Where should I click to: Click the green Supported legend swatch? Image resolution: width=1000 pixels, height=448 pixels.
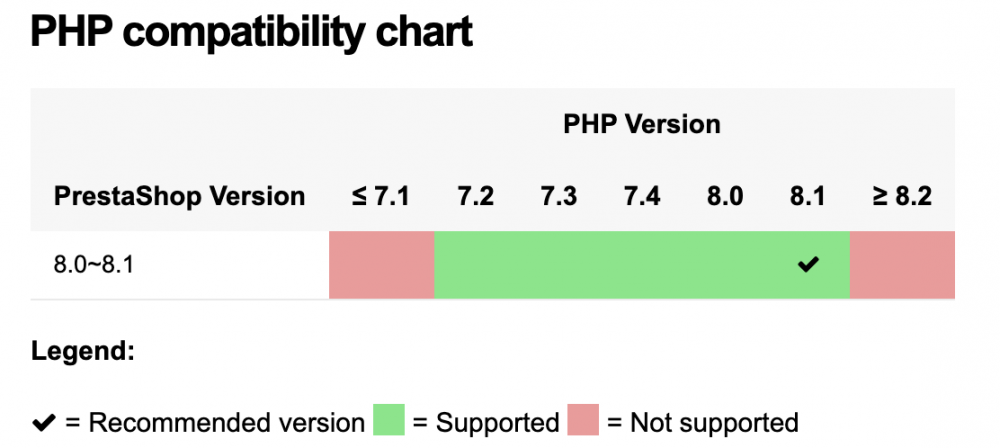pyautogui.click(x=389, y=420)
